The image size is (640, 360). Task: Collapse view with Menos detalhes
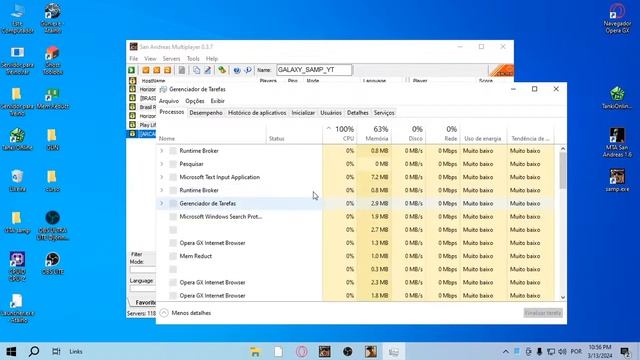[x=186, y=313]
